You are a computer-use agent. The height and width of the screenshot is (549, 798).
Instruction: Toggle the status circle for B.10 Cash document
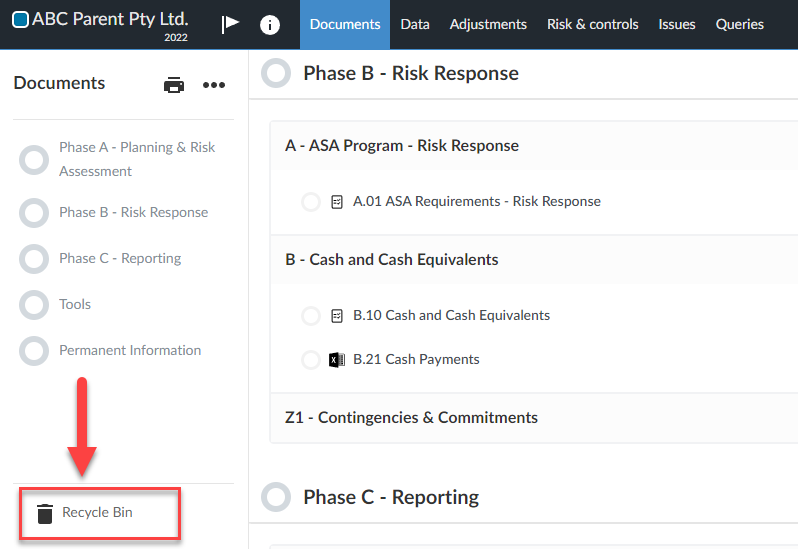pos(311,316)
